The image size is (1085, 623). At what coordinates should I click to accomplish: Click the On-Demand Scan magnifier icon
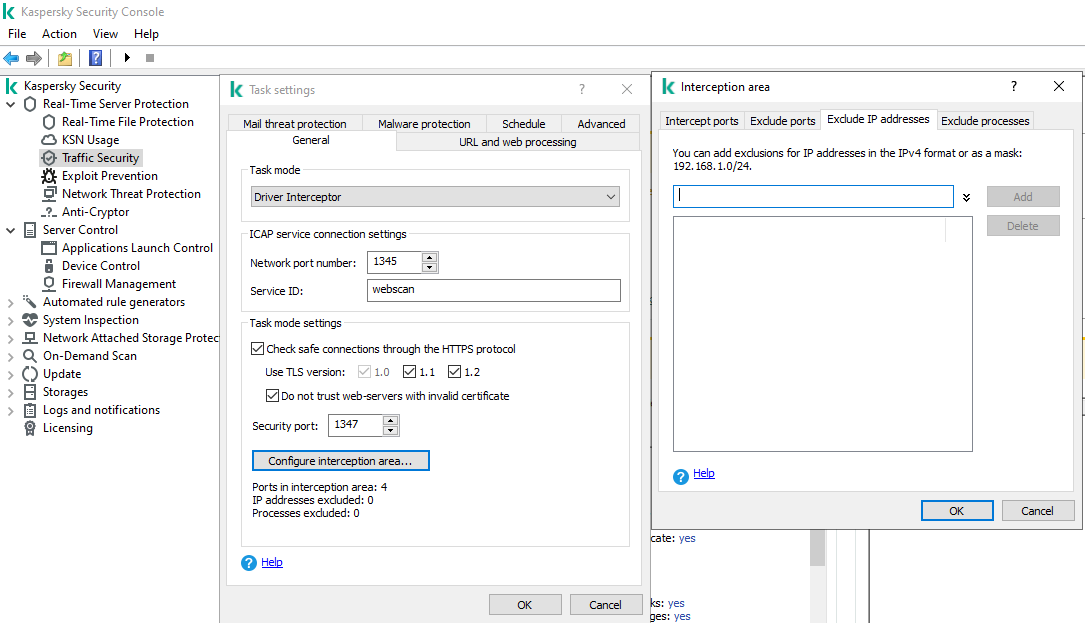coord(30,356)
